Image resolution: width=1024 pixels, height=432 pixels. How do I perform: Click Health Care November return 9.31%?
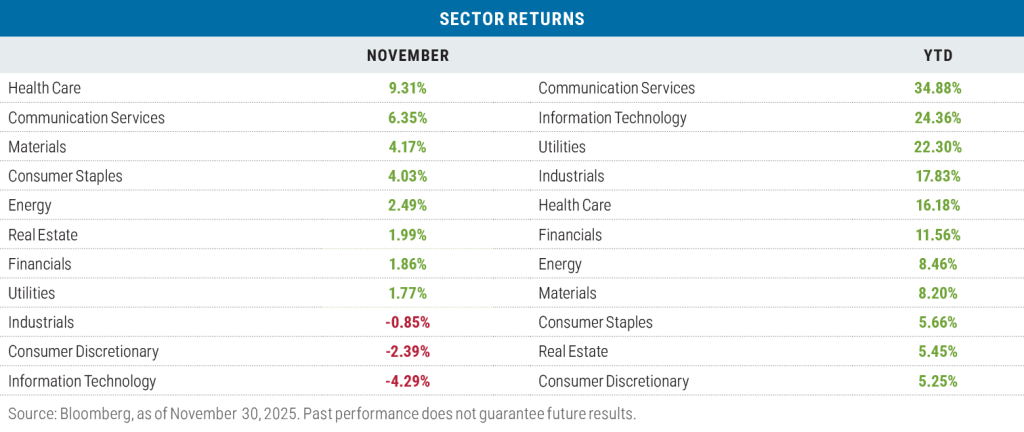[x=408, y=88]
